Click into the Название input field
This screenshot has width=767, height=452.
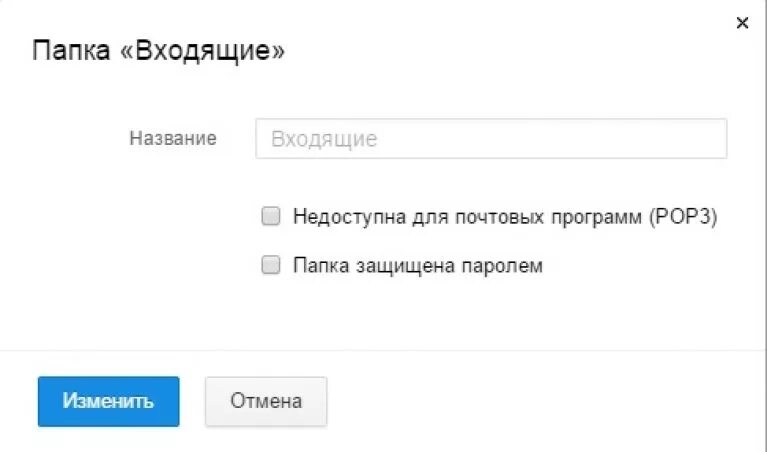coord(490,139)
